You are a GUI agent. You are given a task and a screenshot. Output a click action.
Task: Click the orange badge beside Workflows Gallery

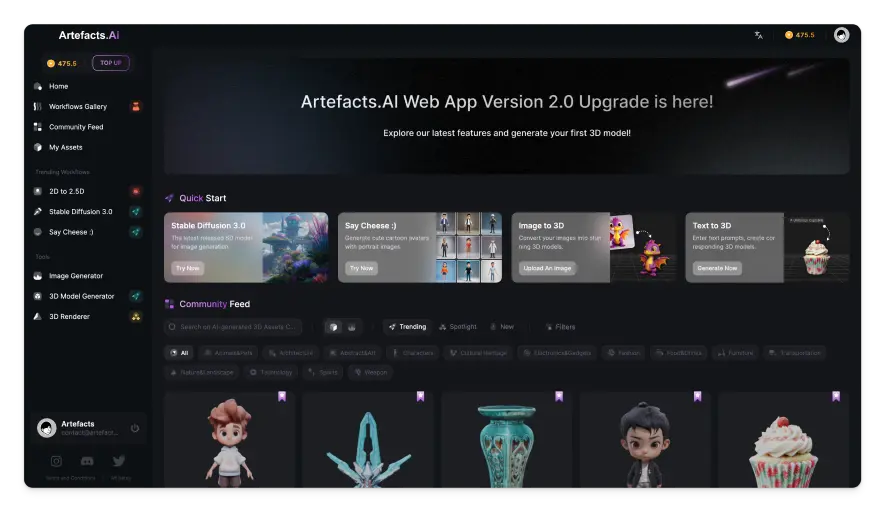pyautogui.click(x=136, y=106)
